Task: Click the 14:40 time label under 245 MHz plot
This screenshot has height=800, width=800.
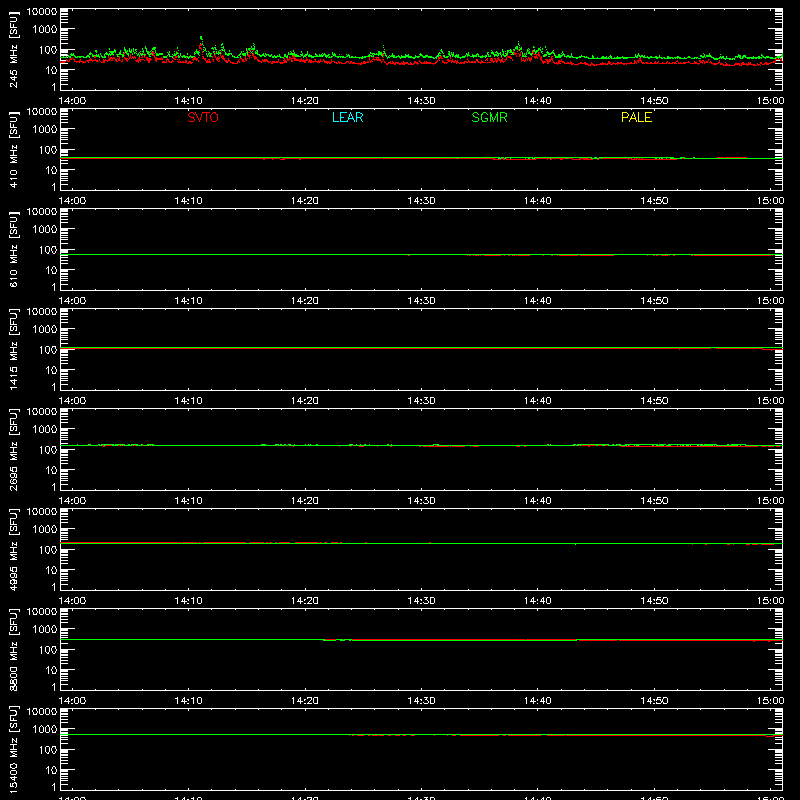Action: pos(537,101)
